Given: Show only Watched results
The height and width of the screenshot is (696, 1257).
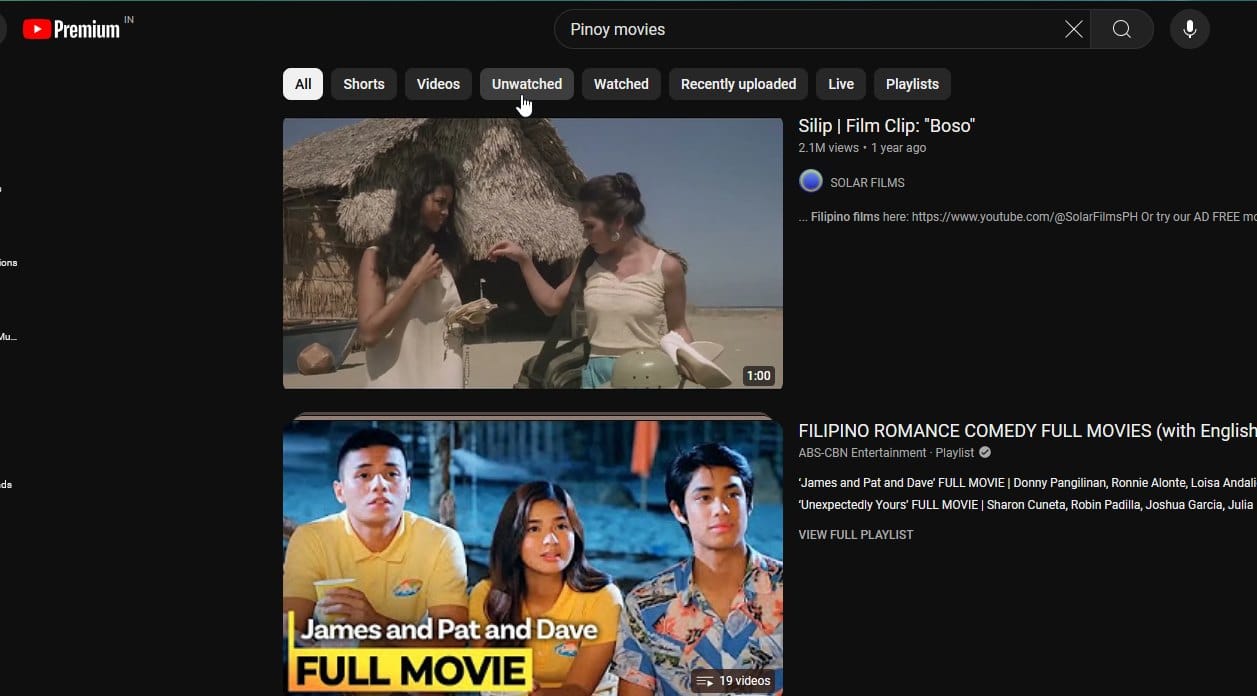Looking at the screenshot, I should 621,84.
